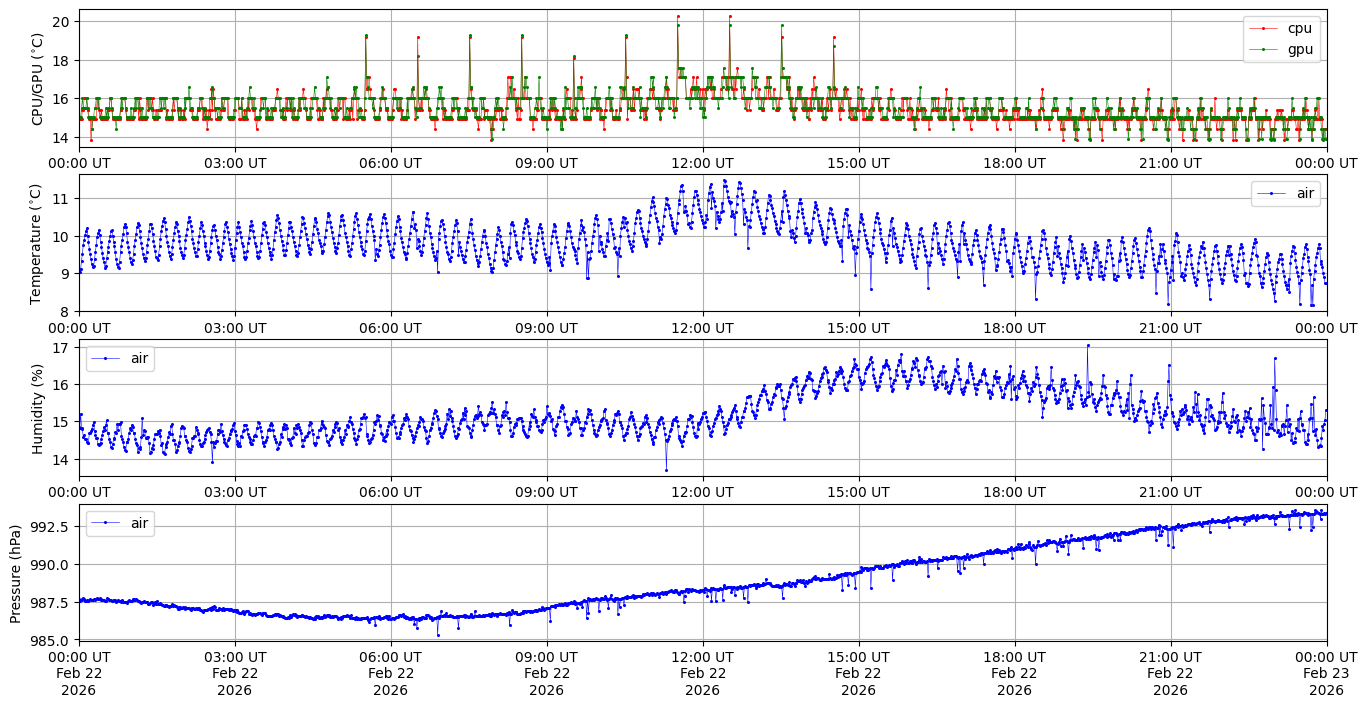Screen dimensions: 1367x707
Task: Select the 'gpu' legend label
Action: point(1298,48)
